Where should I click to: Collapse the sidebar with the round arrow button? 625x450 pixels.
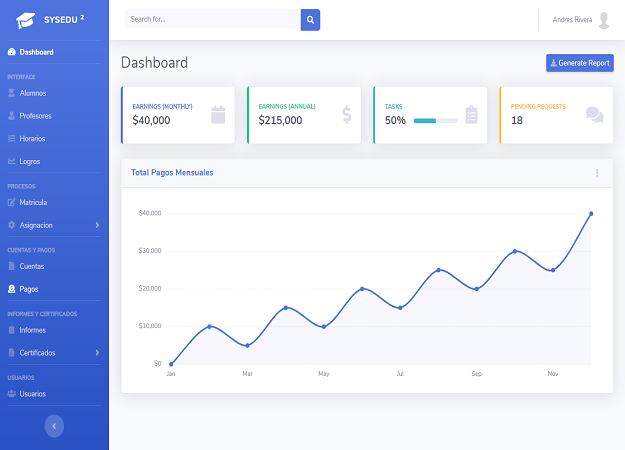pyautogui.click(x=54, y=426)
